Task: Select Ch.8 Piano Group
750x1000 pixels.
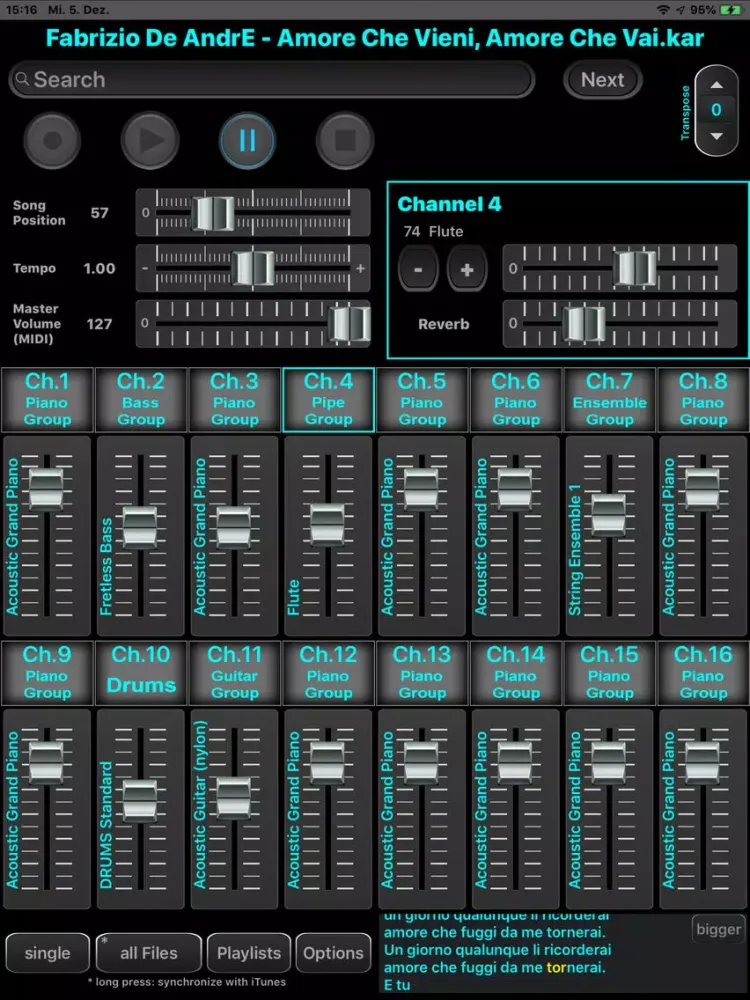Action: tap(703, 400)
